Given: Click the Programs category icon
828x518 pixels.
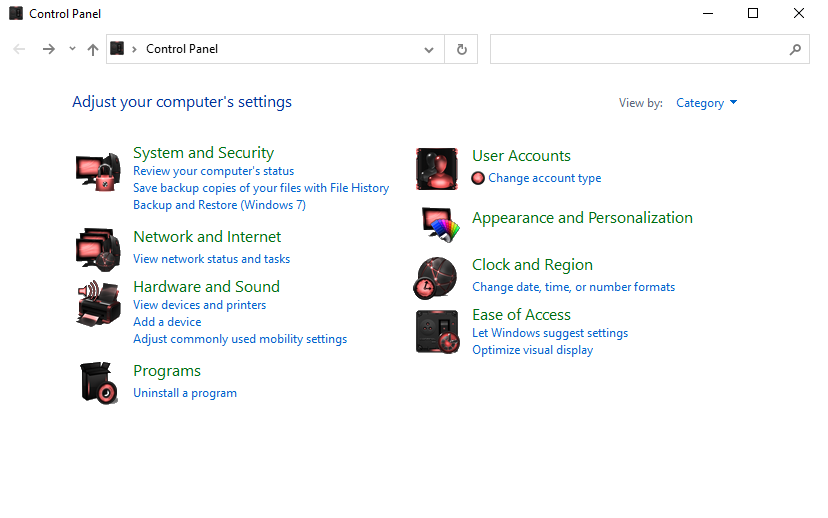Looking at the screenshot, I should click(x=99, y=382).
